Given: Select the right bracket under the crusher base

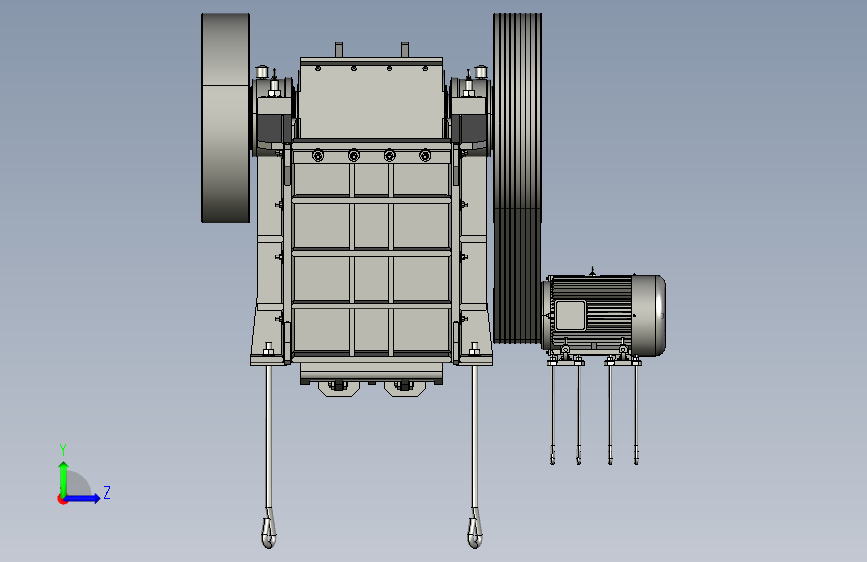Looking at the screenshot, I should coord(404,388).
